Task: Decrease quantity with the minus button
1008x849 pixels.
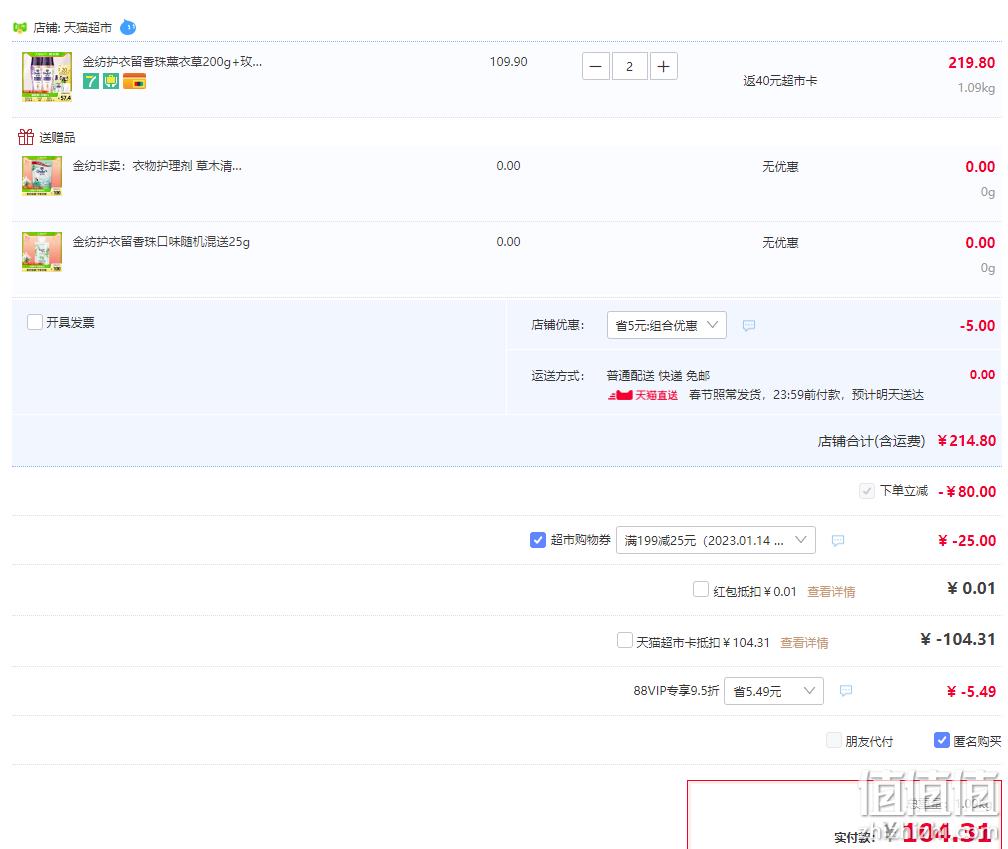Action: pos(595,66)
